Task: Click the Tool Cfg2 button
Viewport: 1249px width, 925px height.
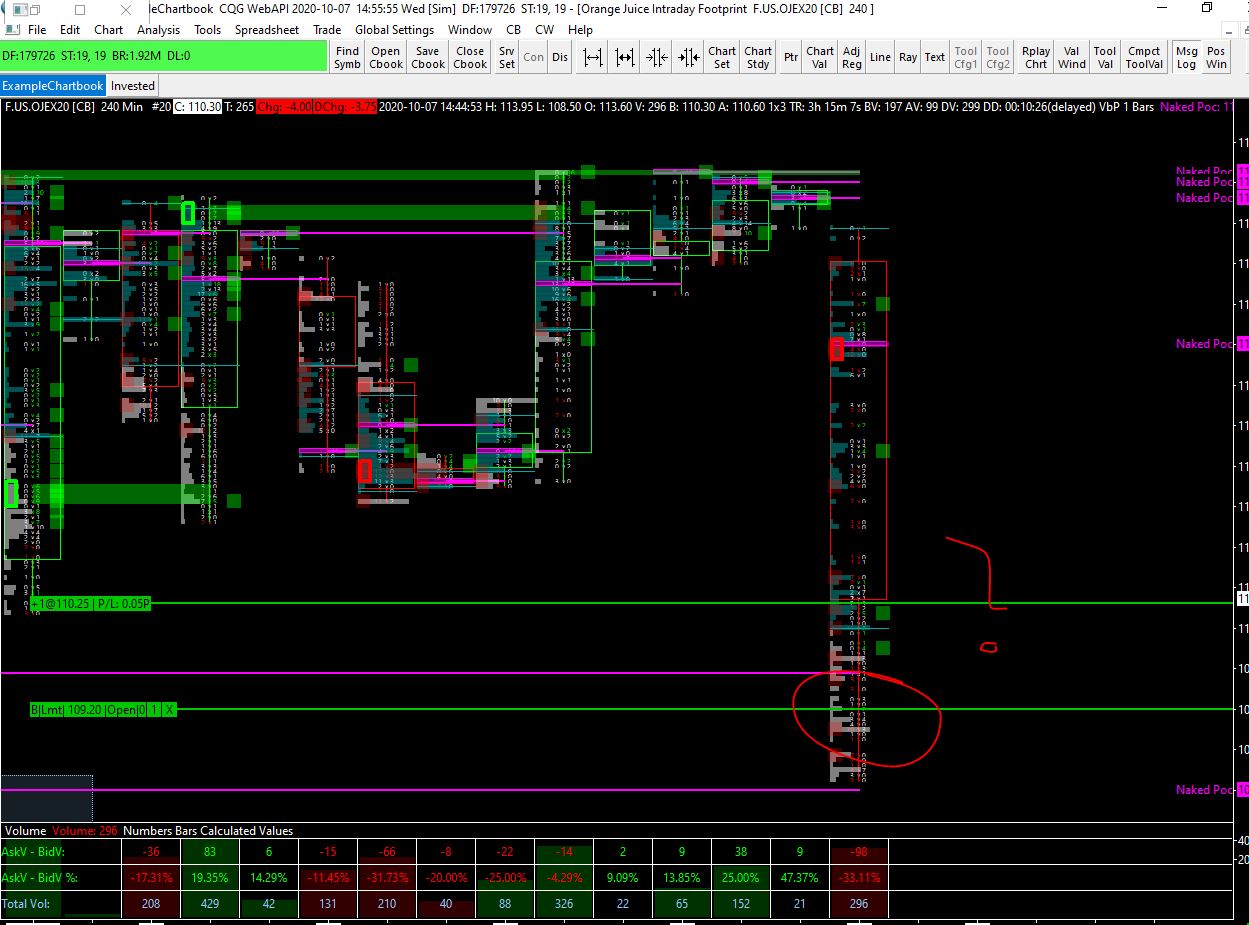Action: tap(998, 57)
